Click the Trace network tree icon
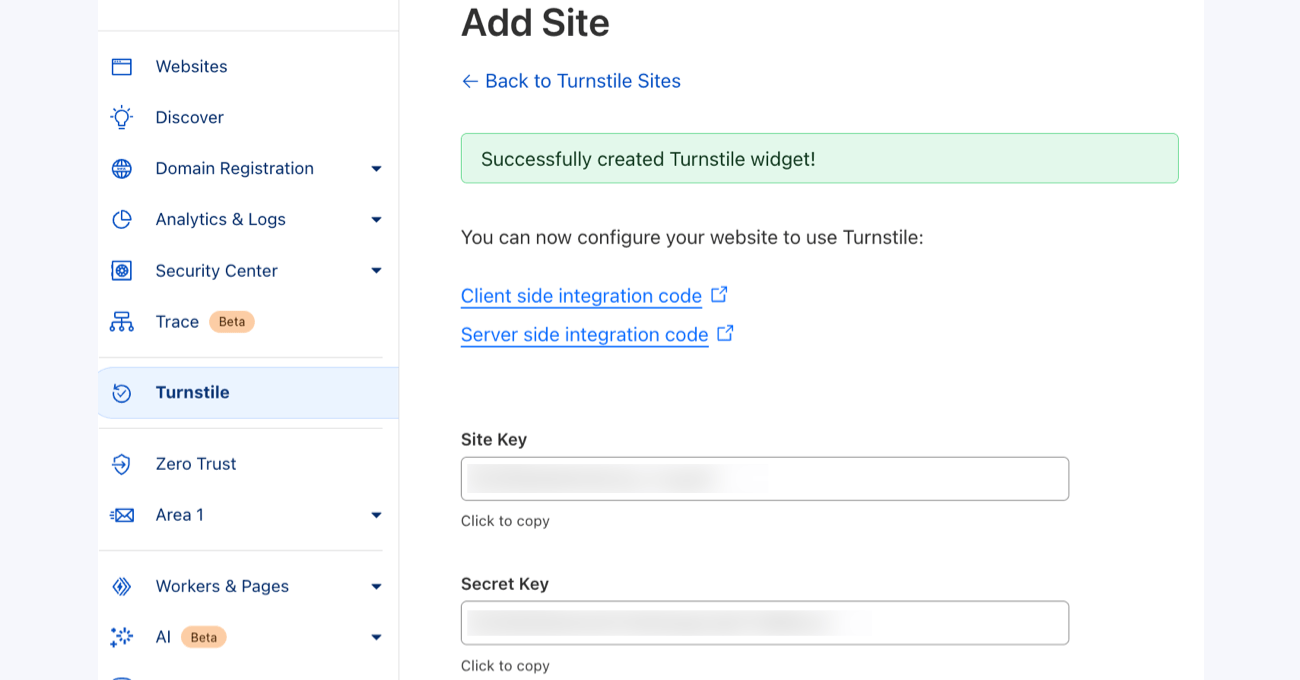Viewport: 1300px width, 680px height. (122, 322)
